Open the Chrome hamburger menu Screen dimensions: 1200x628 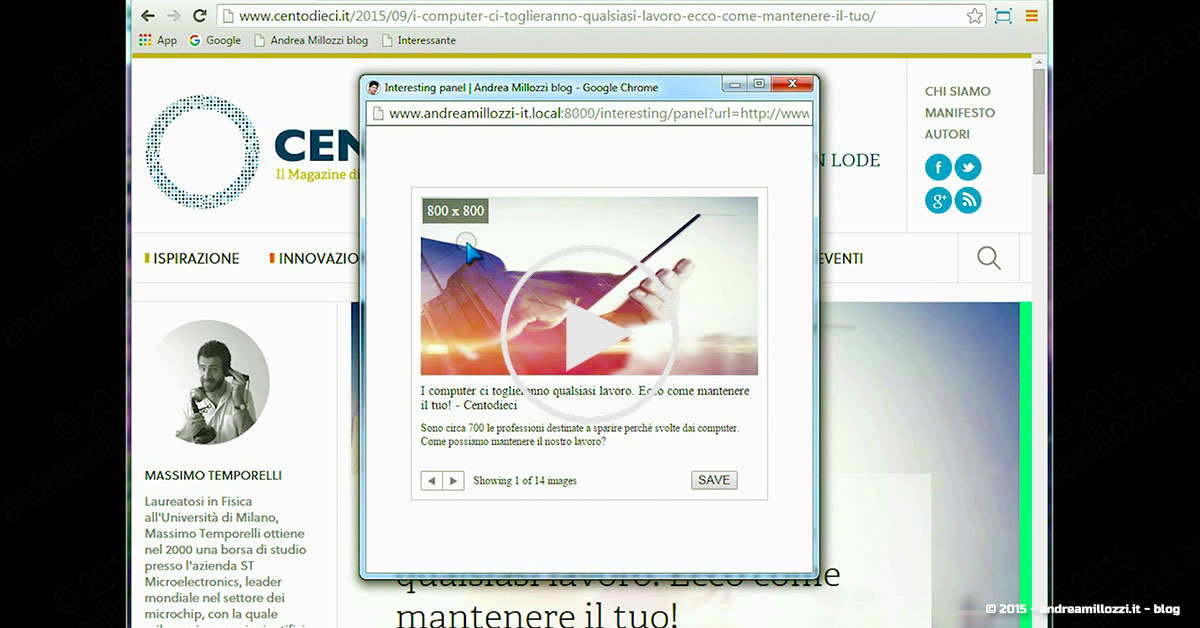click(1031, 16)
